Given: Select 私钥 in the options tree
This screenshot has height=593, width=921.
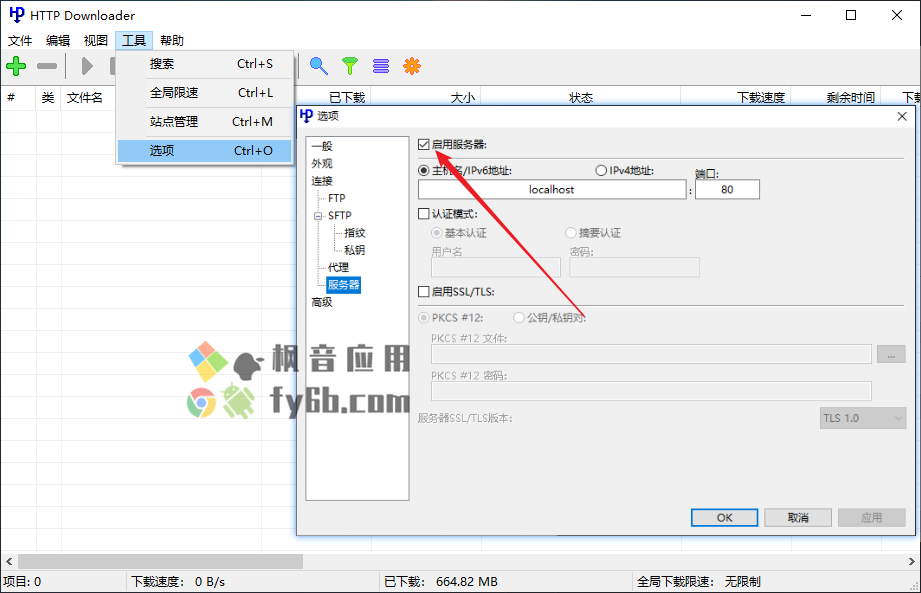Looking at the screenshot, I should click(x=354, y=250).
